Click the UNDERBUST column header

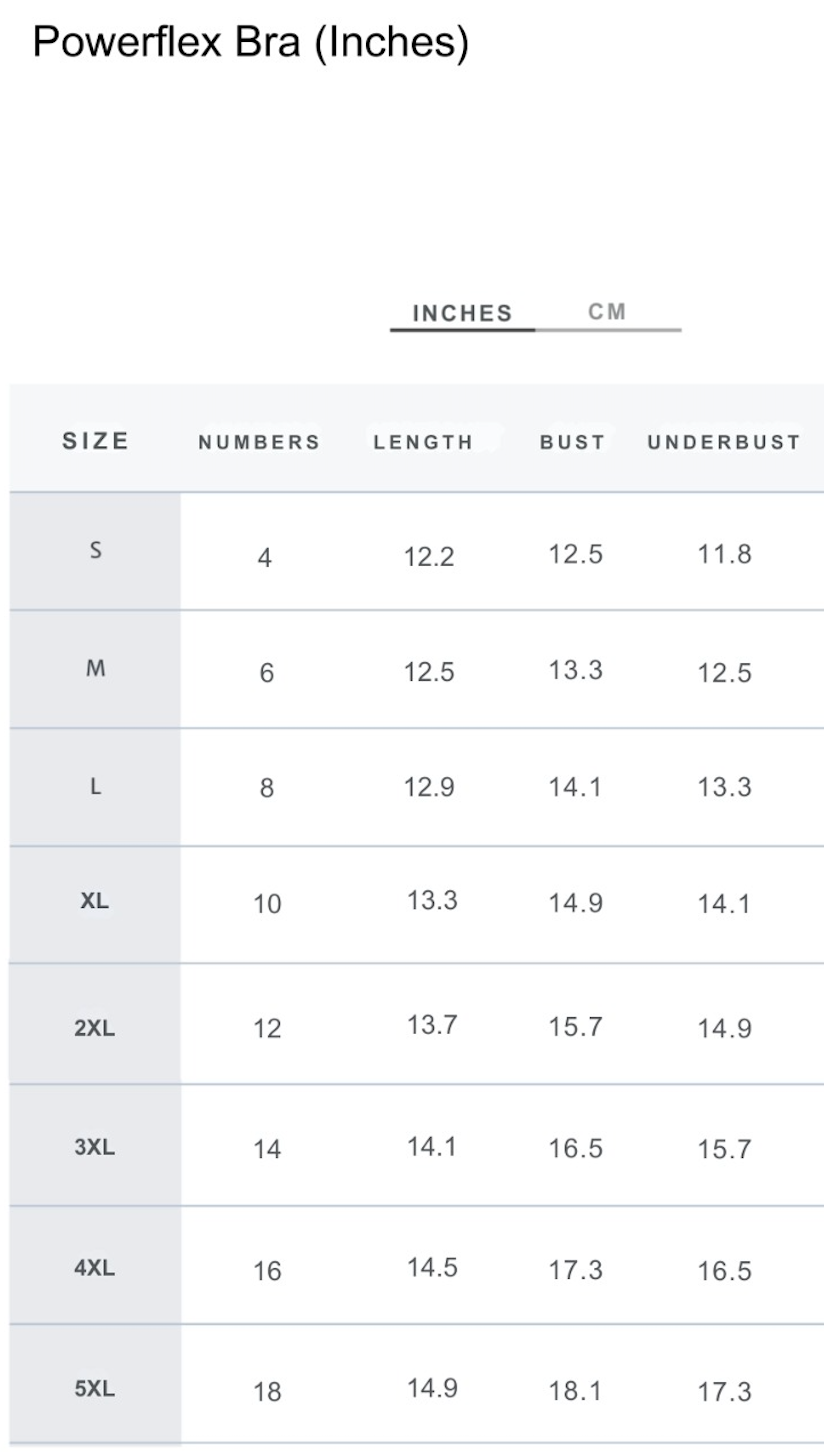point(724,442)
